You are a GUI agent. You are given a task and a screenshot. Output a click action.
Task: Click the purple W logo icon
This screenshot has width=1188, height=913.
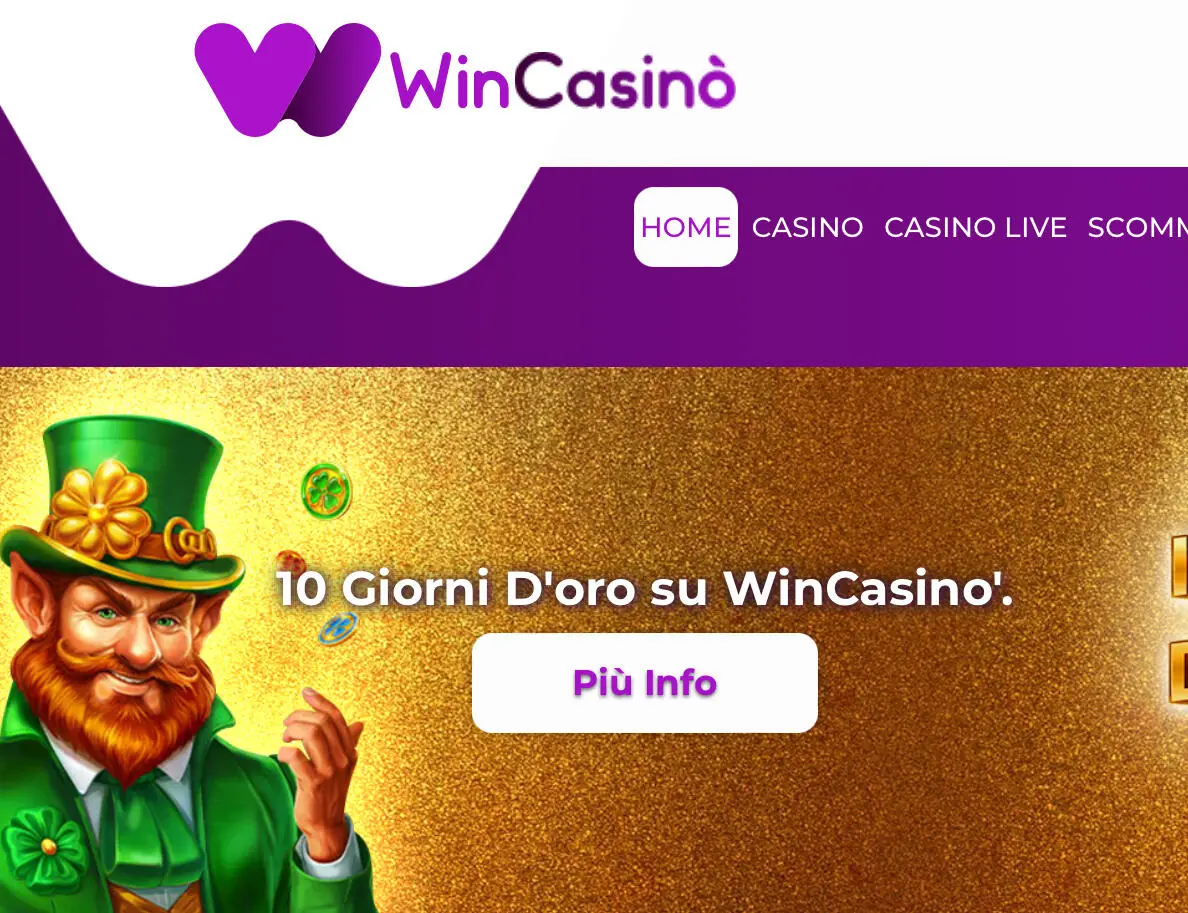tap(287, 80)
